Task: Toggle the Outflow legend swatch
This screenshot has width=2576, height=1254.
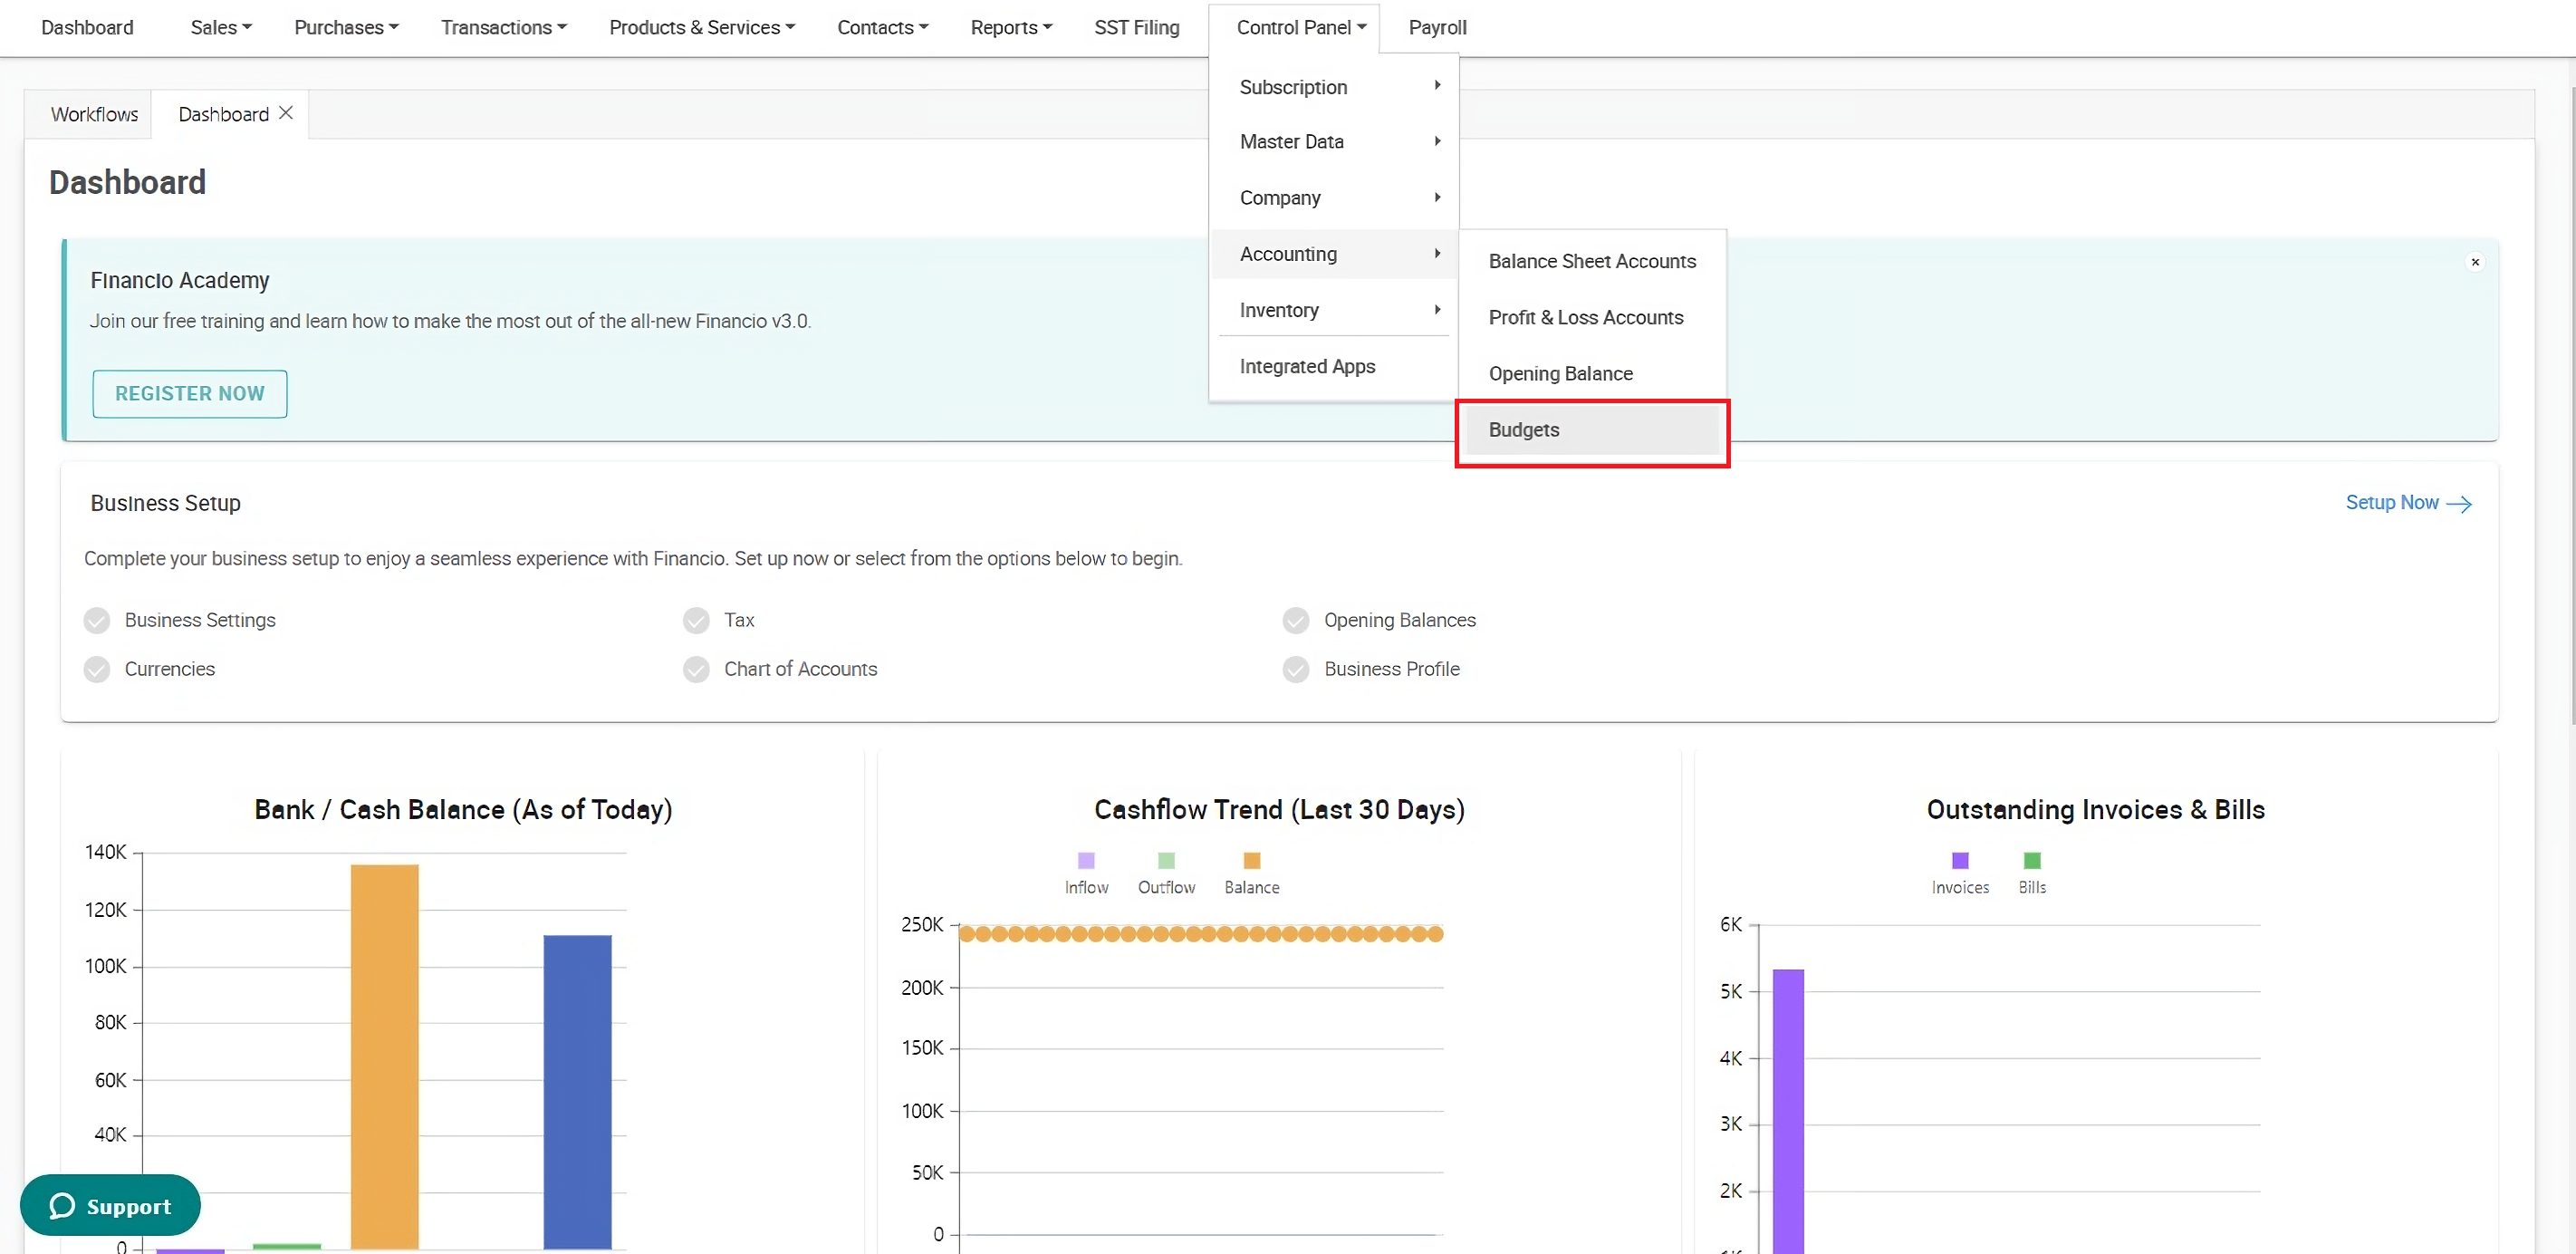Action: [x=1166, y=860]
